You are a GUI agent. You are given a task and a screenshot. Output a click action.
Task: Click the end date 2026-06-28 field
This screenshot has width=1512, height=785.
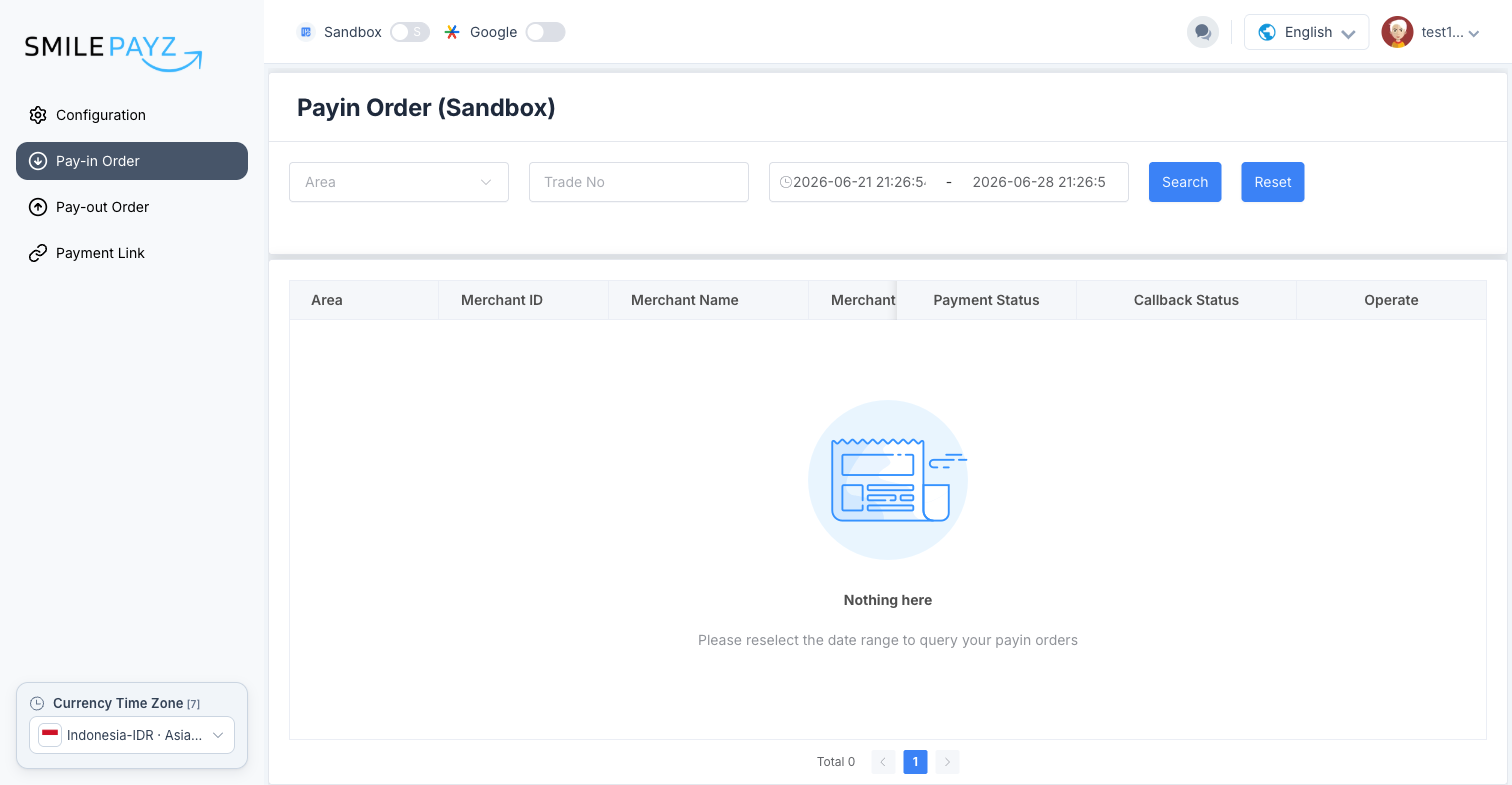pyautogui.click(x=1039, y=182)
